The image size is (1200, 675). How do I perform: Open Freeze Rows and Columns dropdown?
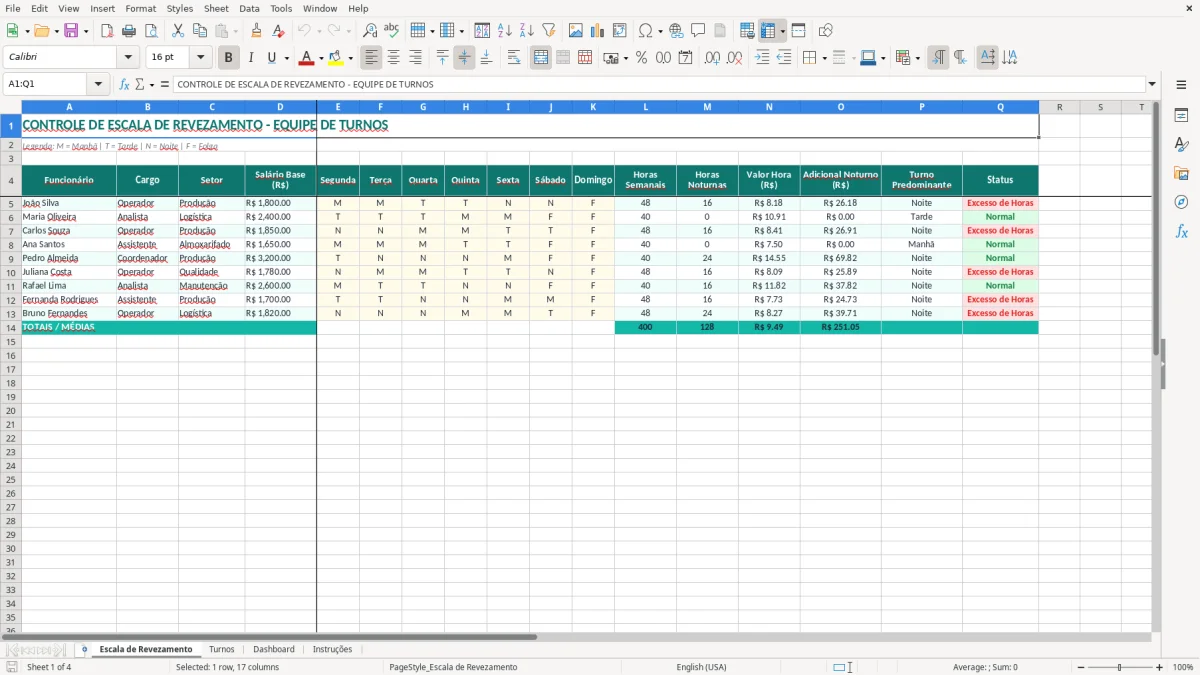(783, 31)
